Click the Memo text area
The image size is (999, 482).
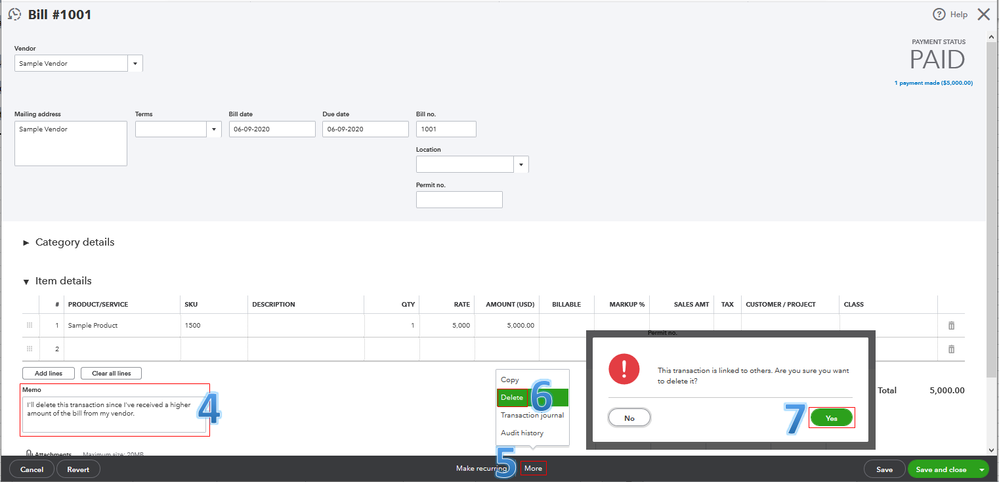pyautogui.click(x=115, y=416)
